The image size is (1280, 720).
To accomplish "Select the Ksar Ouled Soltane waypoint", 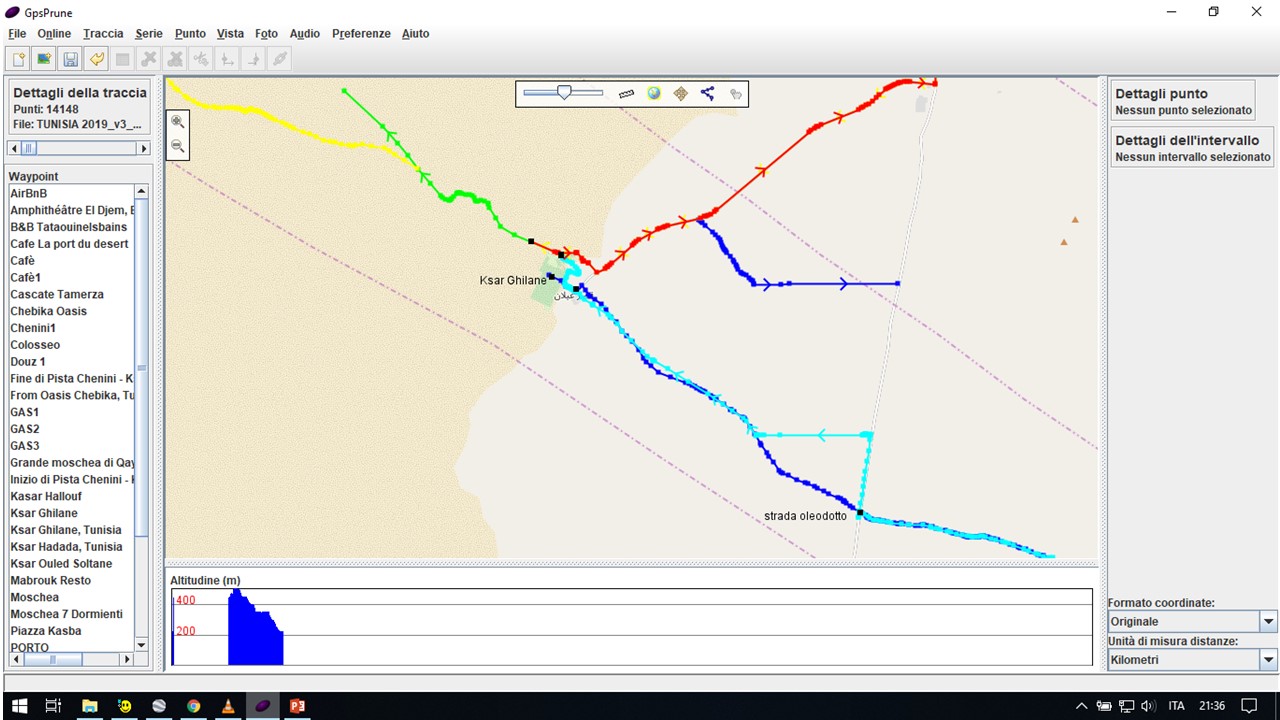I will click(71, 564).
